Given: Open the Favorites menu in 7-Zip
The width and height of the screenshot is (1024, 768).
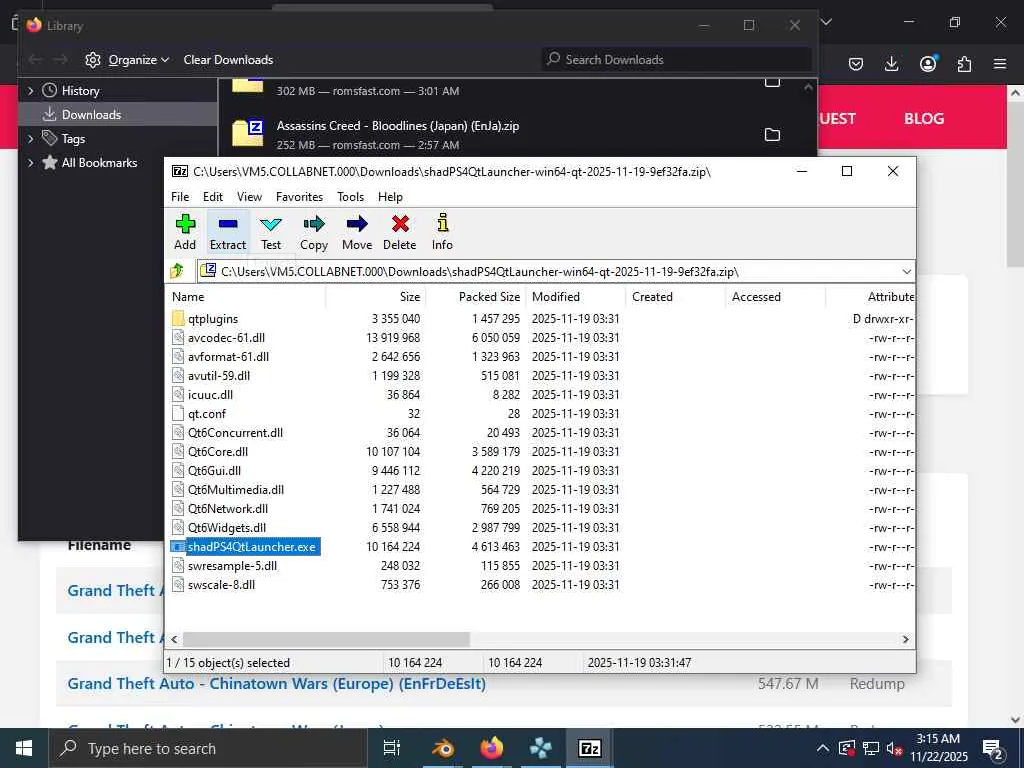Looking at the screenshot, I should tap(299, 197).
